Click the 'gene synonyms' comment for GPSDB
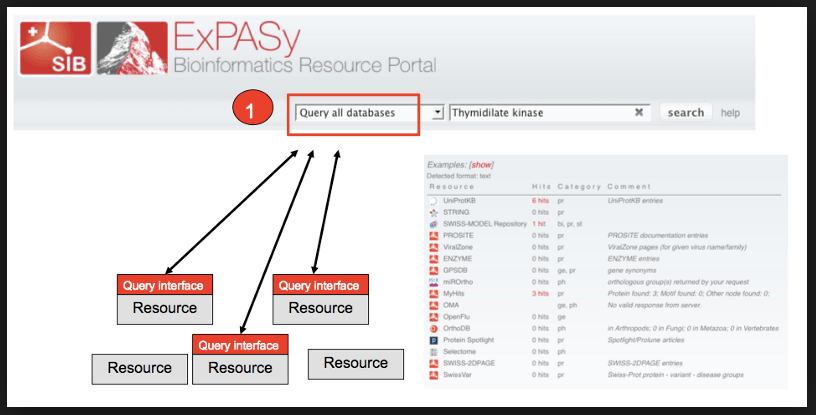Image resolution: width=816 pixels, height=415 pixels. (x=632, y=270)
